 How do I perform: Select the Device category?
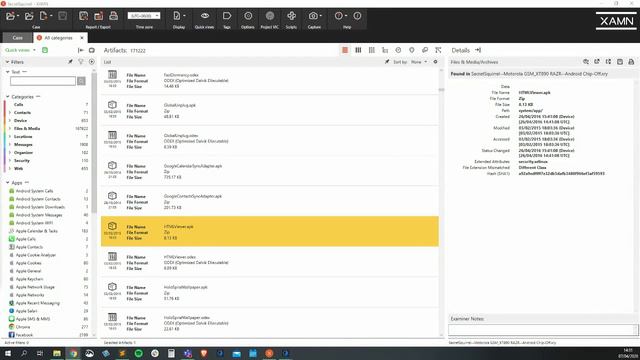point(20,120)
